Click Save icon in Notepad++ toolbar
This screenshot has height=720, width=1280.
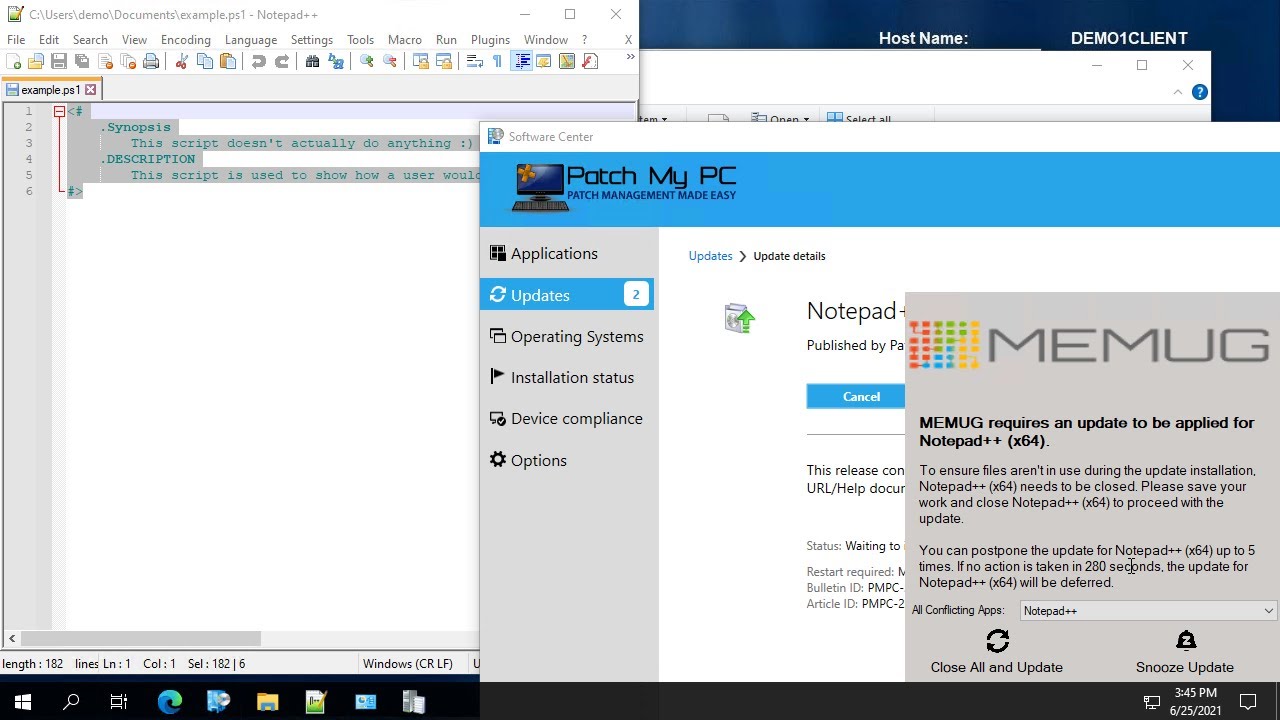click(x=59, y=62)
